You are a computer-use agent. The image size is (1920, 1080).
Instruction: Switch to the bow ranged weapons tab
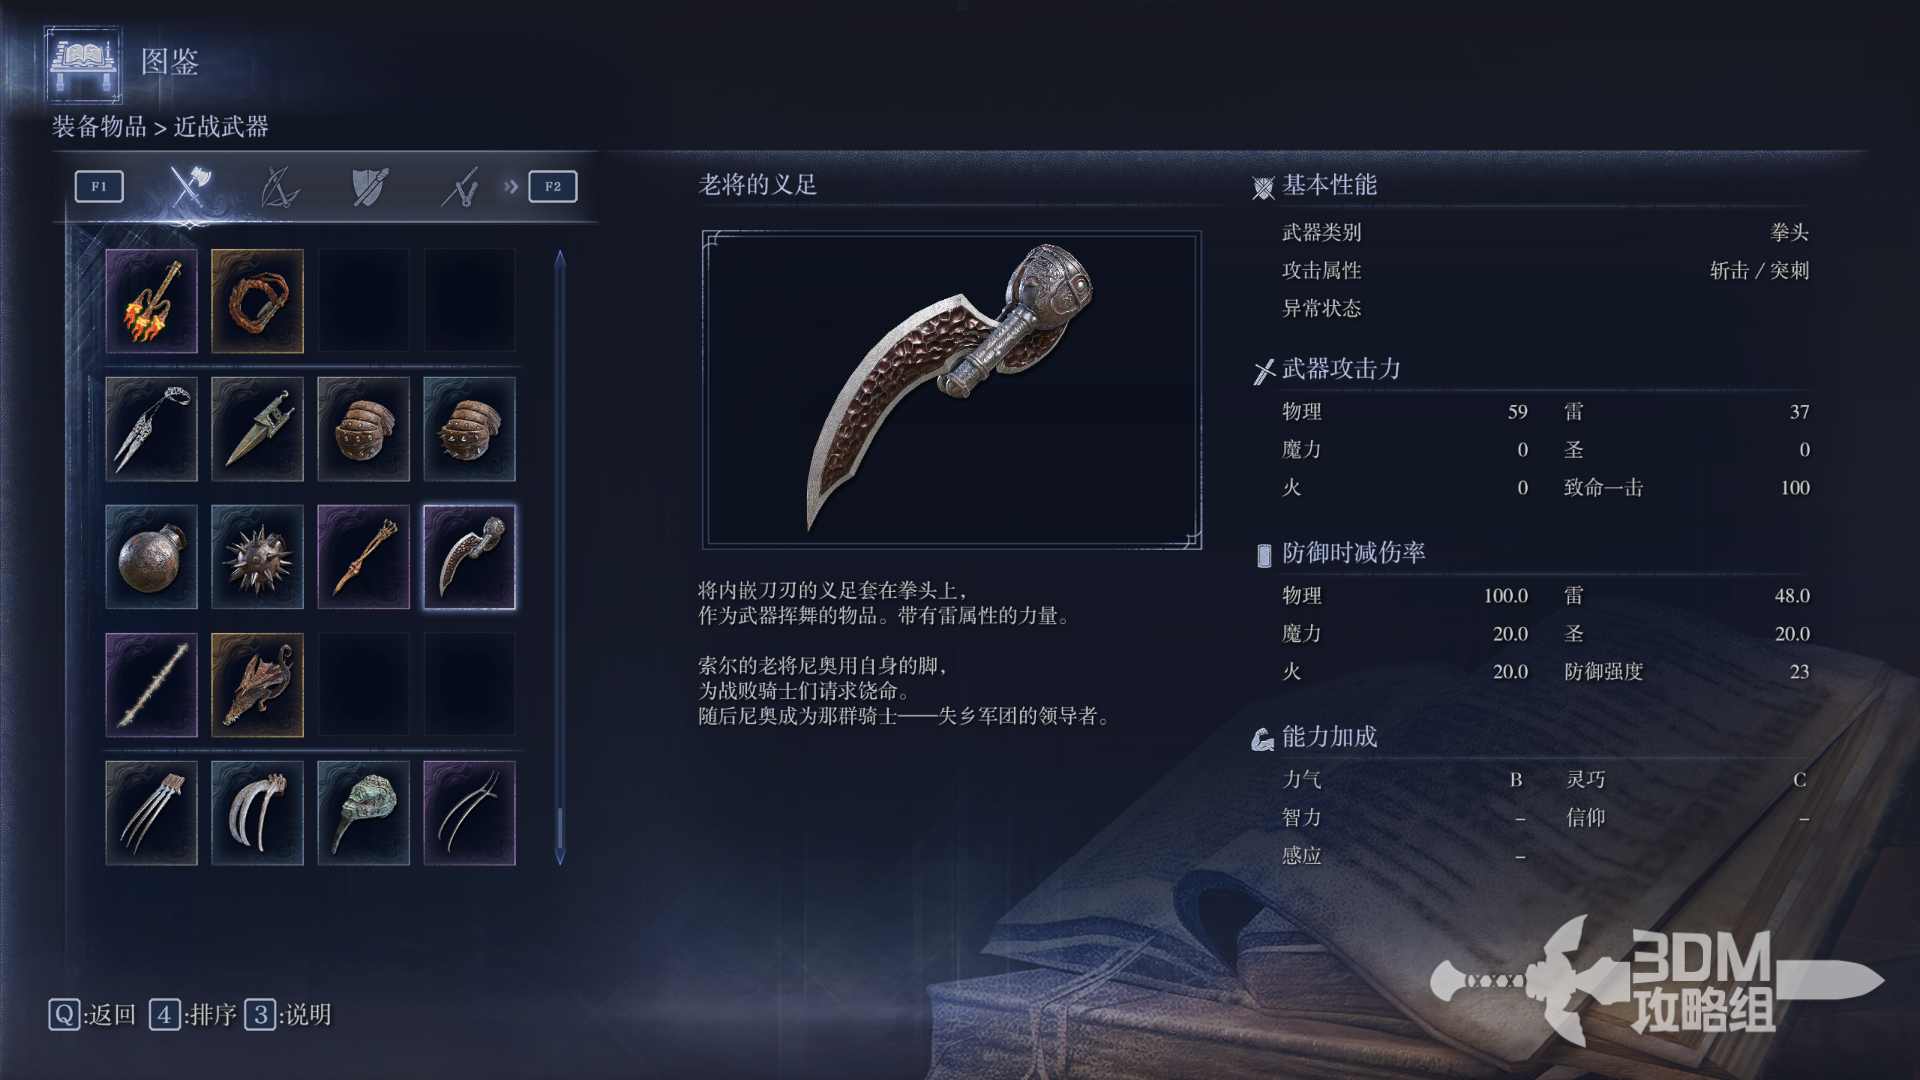point(279,186)
